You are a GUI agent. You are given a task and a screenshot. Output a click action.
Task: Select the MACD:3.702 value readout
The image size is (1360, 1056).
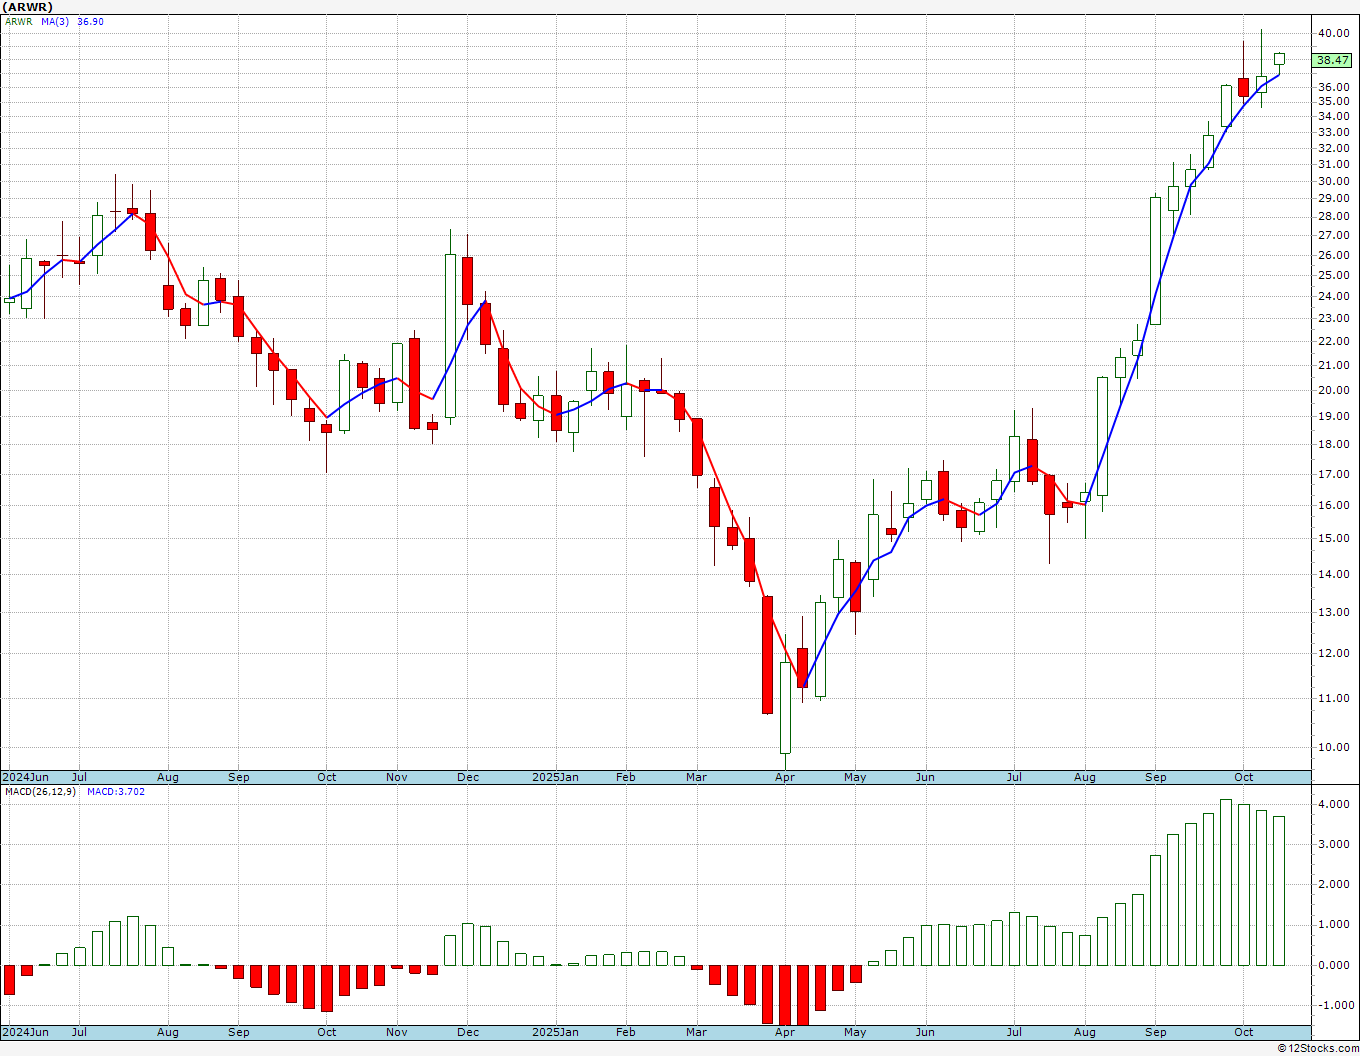pos(116,792)
